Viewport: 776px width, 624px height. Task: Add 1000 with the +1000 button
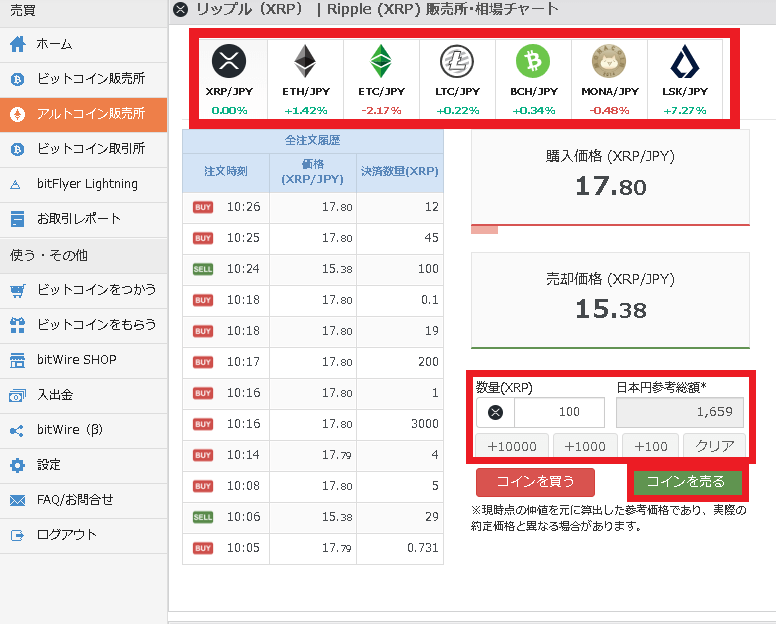click(585, 446)
